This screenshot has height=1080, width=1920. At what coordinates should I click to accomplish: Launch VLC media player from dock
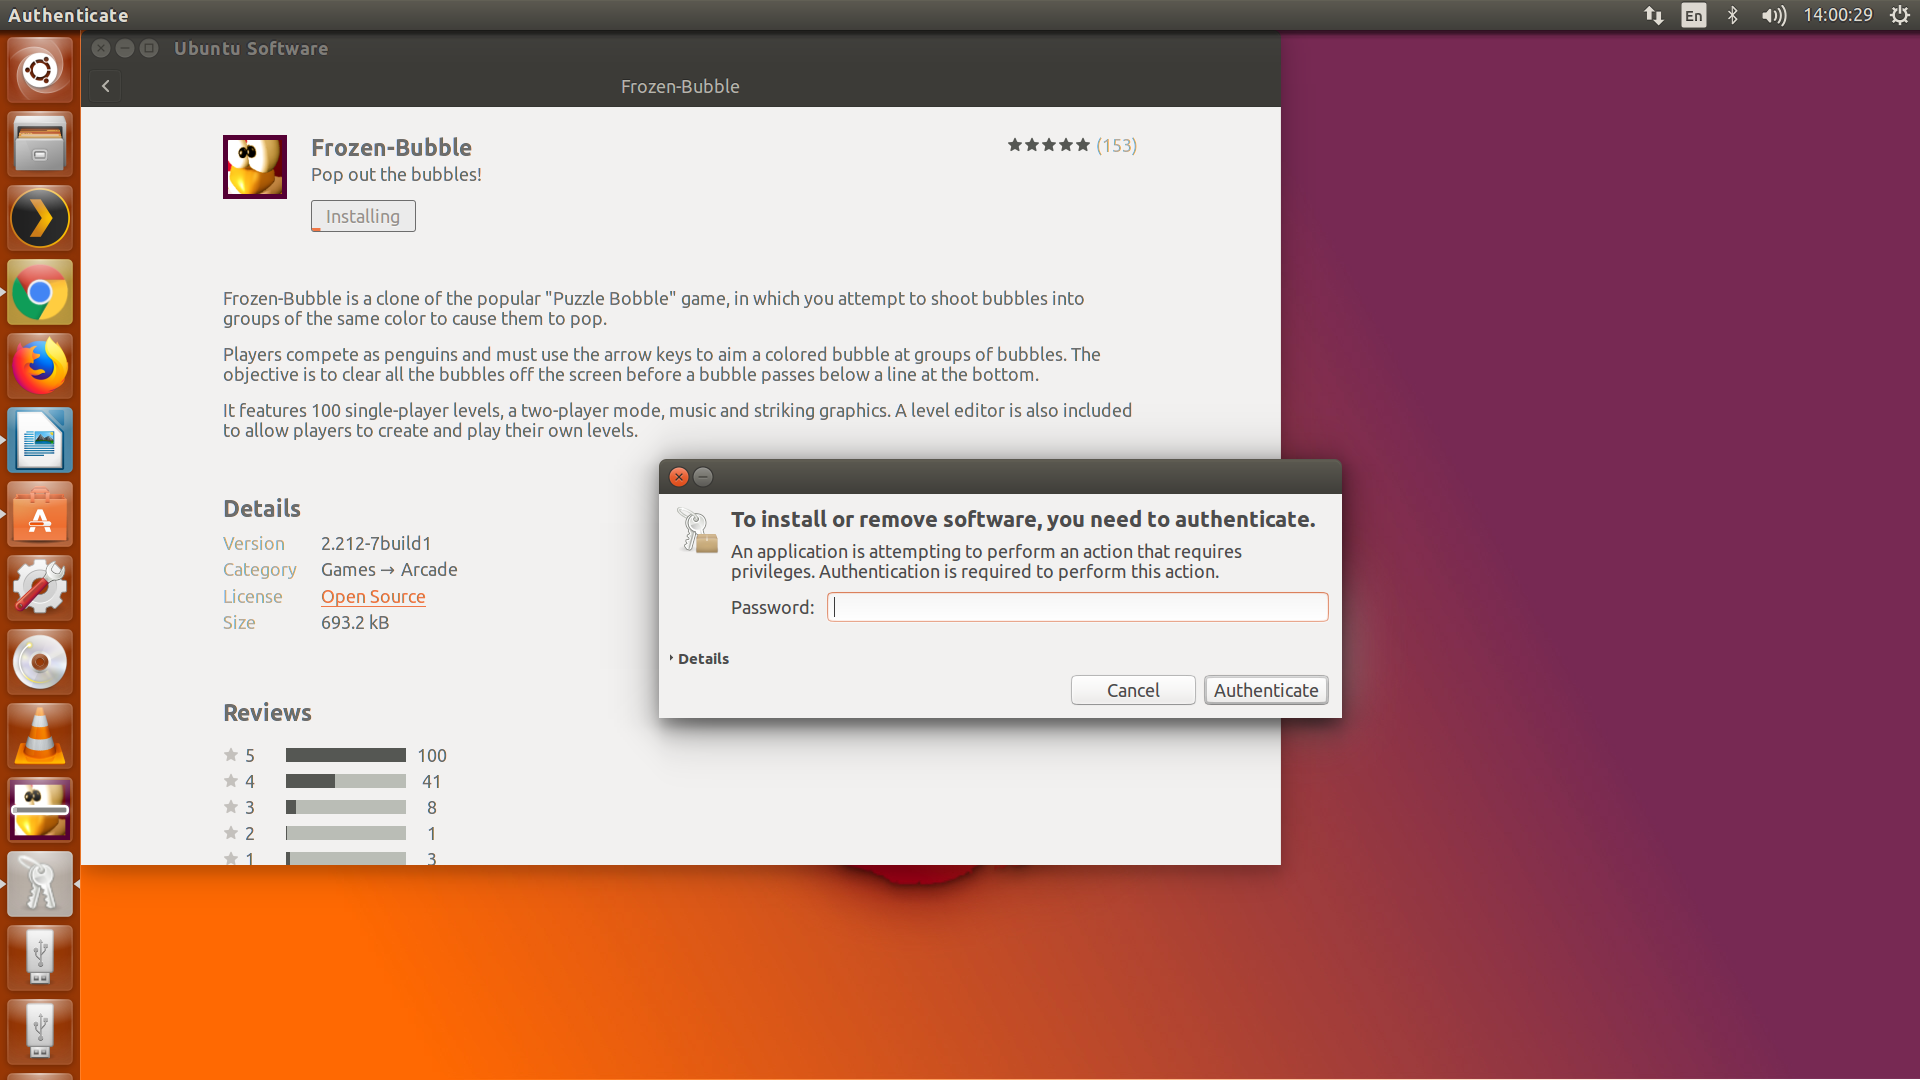click(x=40, y=736)
